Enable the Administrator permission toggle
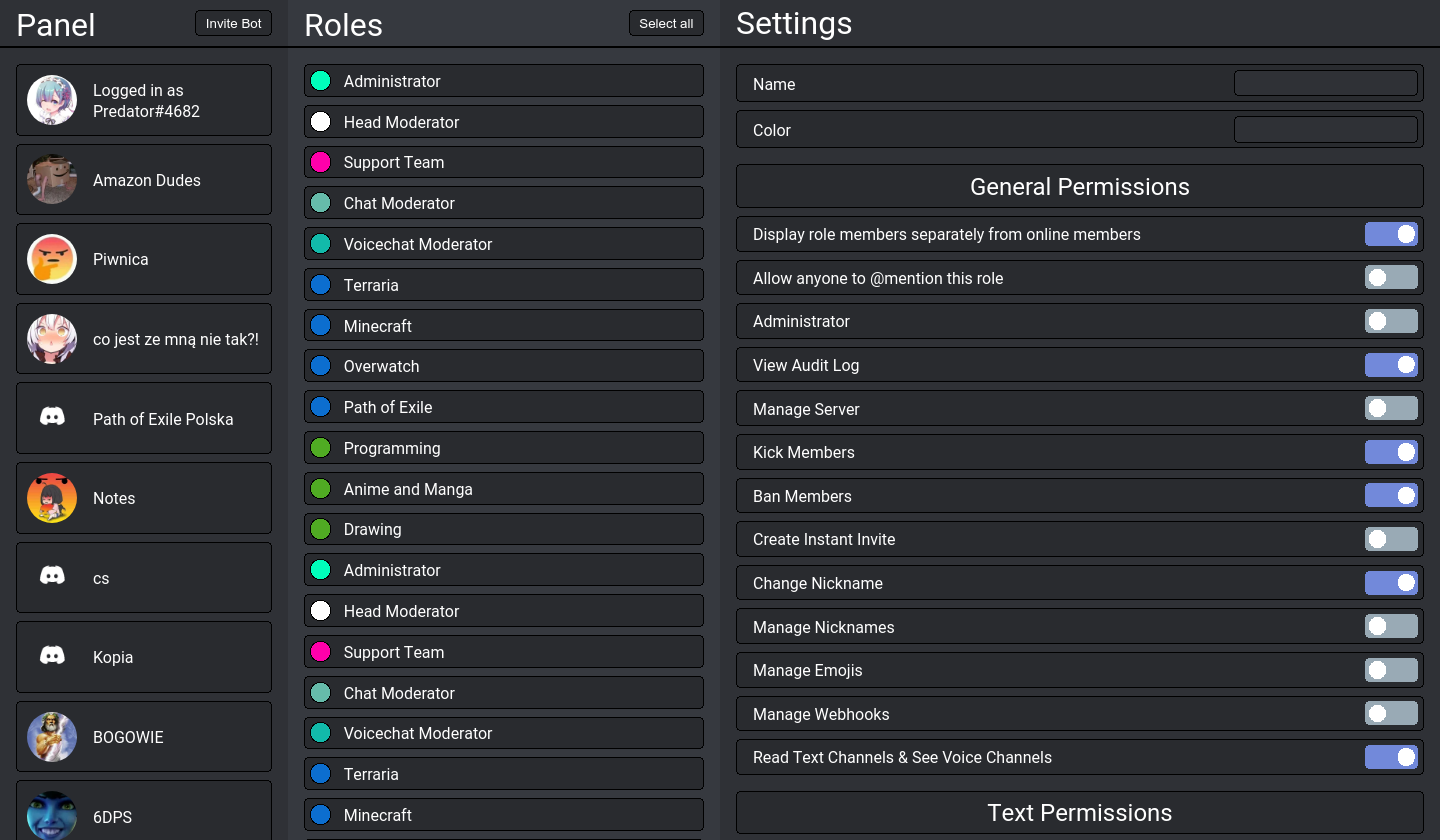 click(x=1391, y=321)
